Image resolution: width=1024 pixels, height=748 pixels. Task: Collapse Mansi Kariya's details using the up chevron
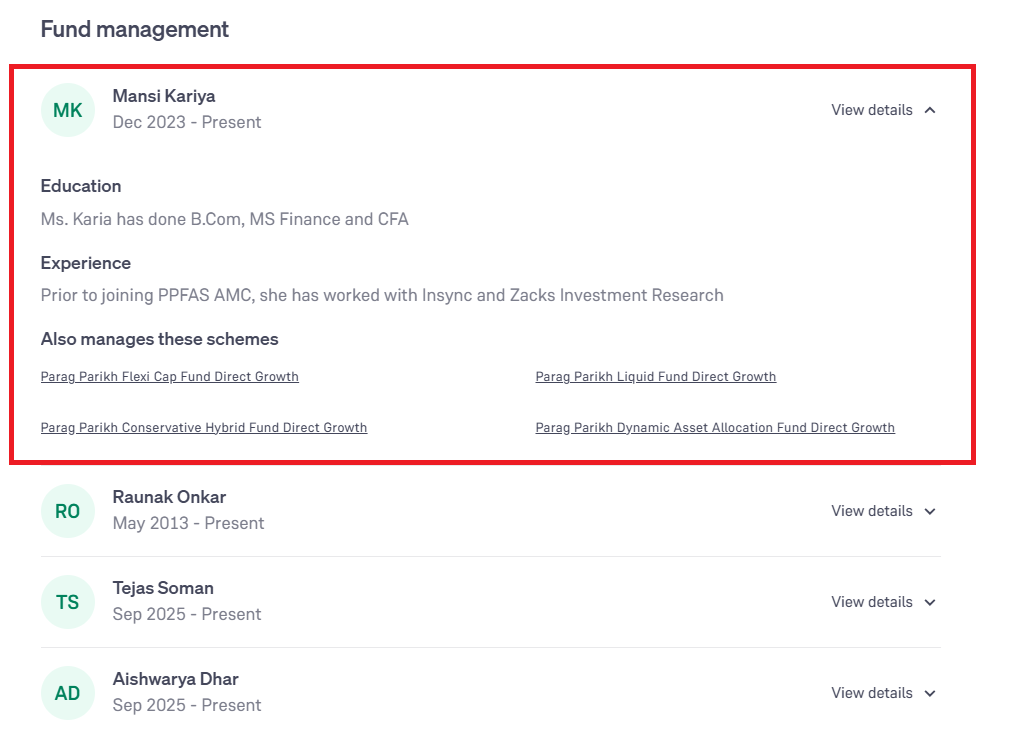click(930, 110)
